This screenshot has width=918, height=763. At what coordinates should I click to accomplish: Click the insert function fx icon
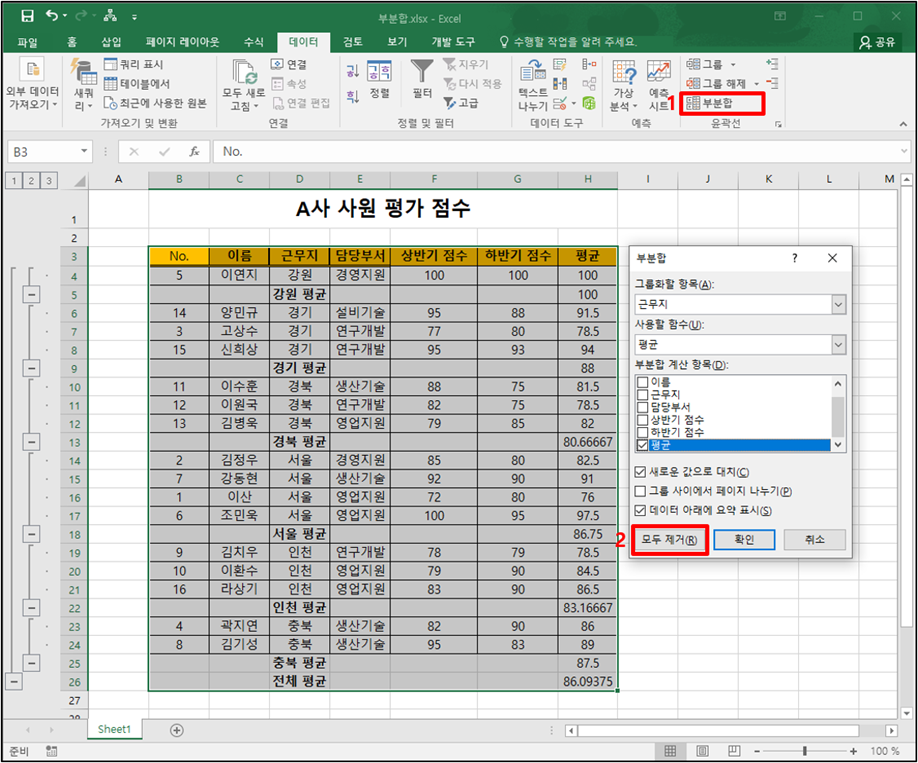point(194,152)
